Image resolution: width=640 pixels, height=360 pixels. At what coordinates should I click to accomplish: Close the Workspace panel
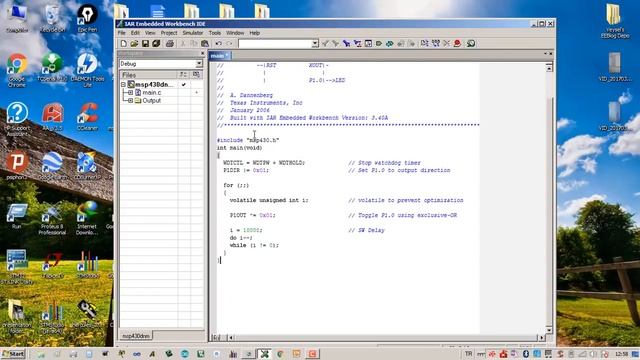pyautogui.click(x=202, y=53)
